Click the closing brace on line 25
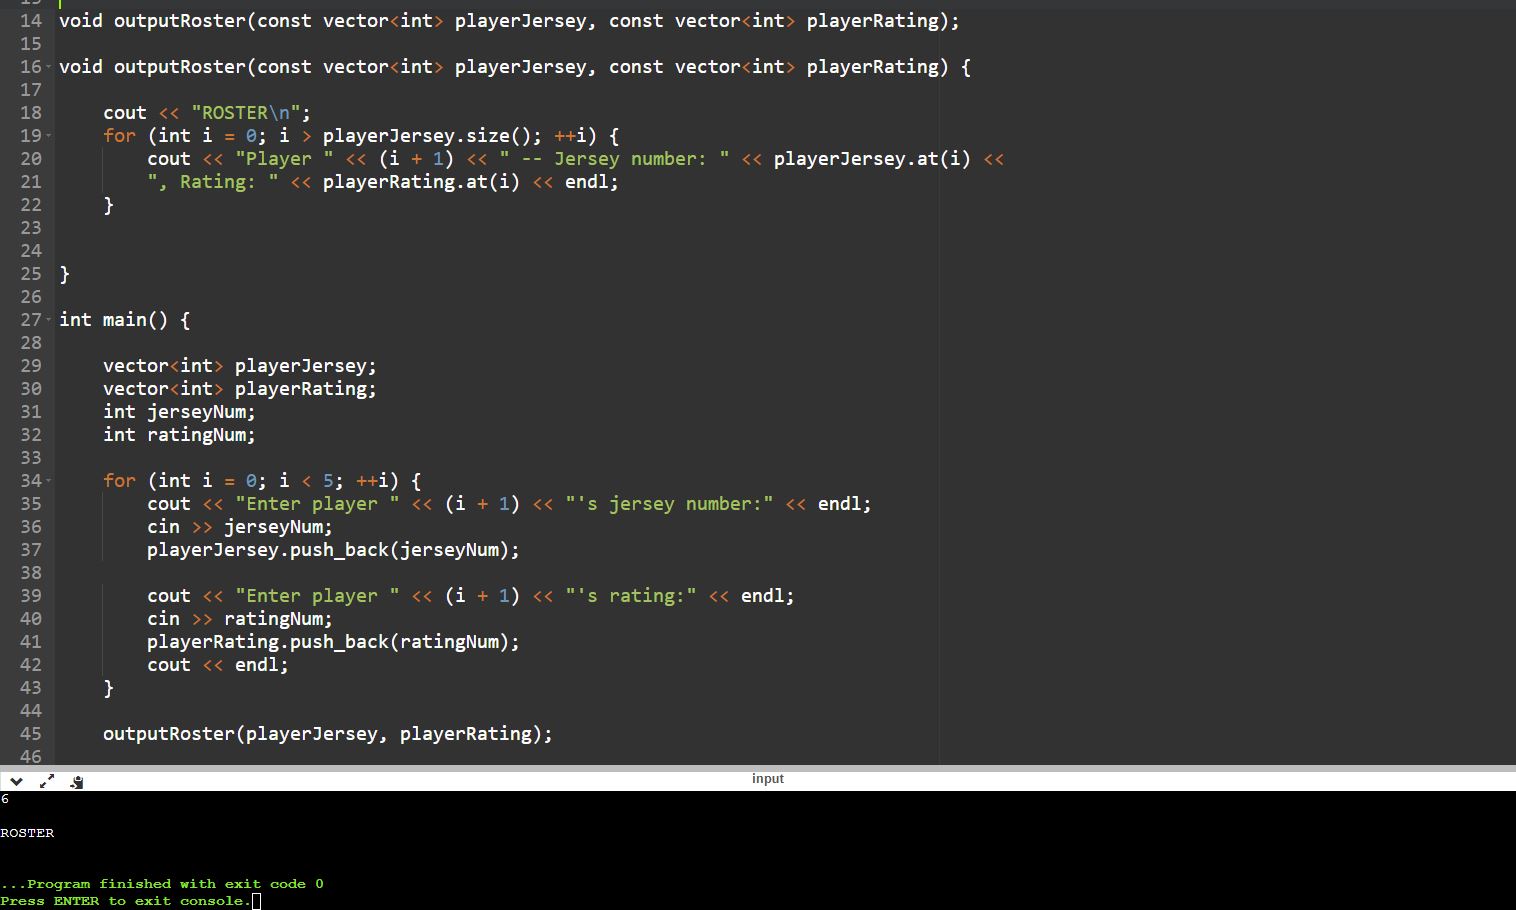The width and height of the screenshot is (1516, 910). click(x=65, y=274)
